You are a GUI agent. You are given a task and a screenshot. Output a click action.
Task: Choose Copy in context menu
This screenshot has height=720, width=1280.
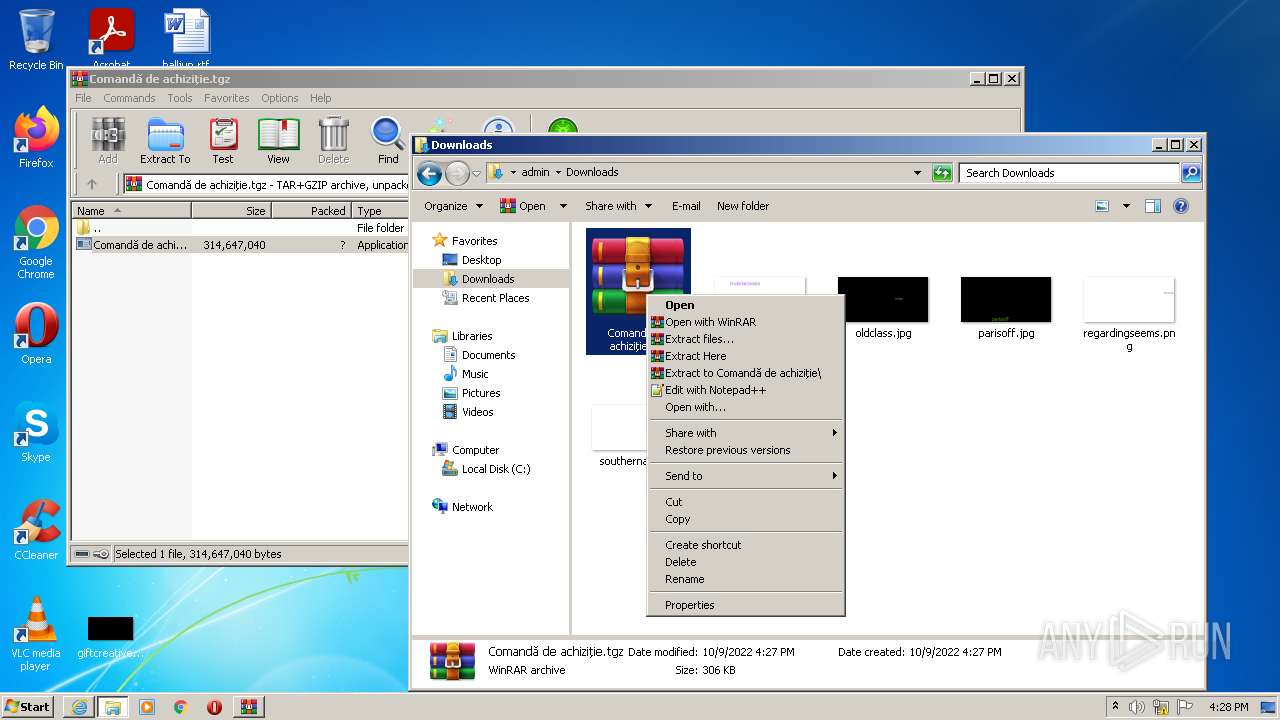[x=746, y=519]
